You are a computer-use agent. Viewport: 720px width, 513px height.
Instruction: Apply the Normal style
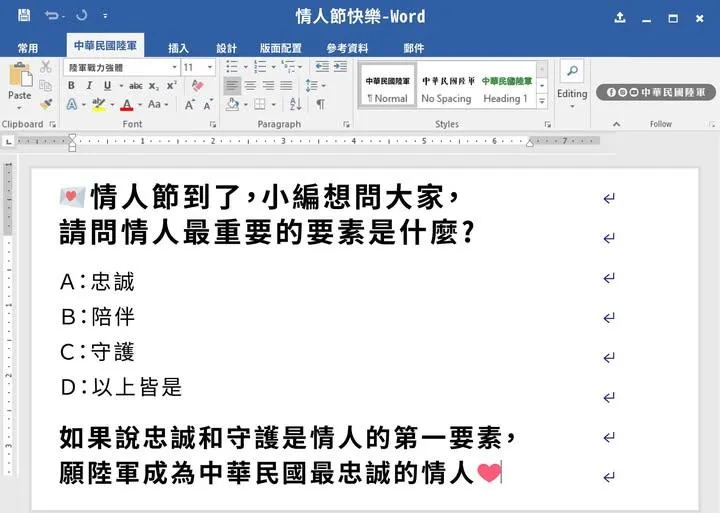pyautogui.click(x=388, y=85)
